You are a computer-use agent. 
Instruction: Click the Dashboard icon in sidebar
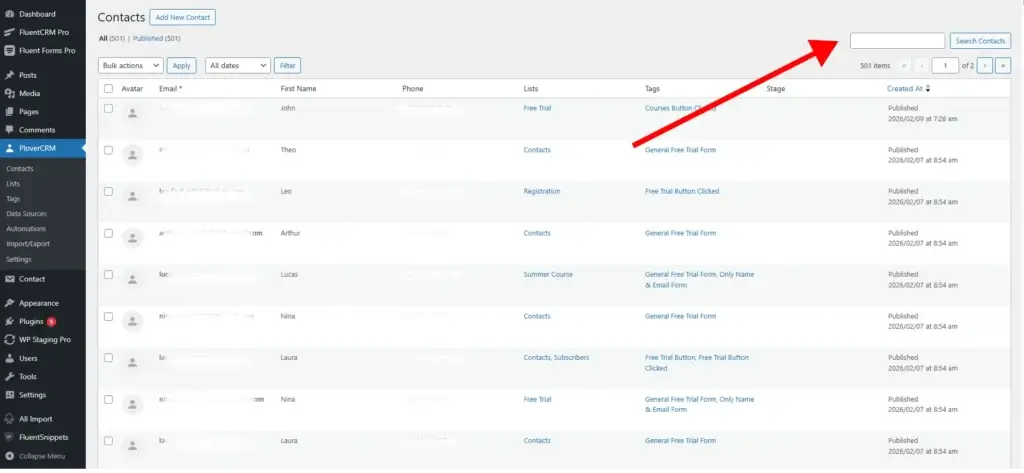click(9, 14)
